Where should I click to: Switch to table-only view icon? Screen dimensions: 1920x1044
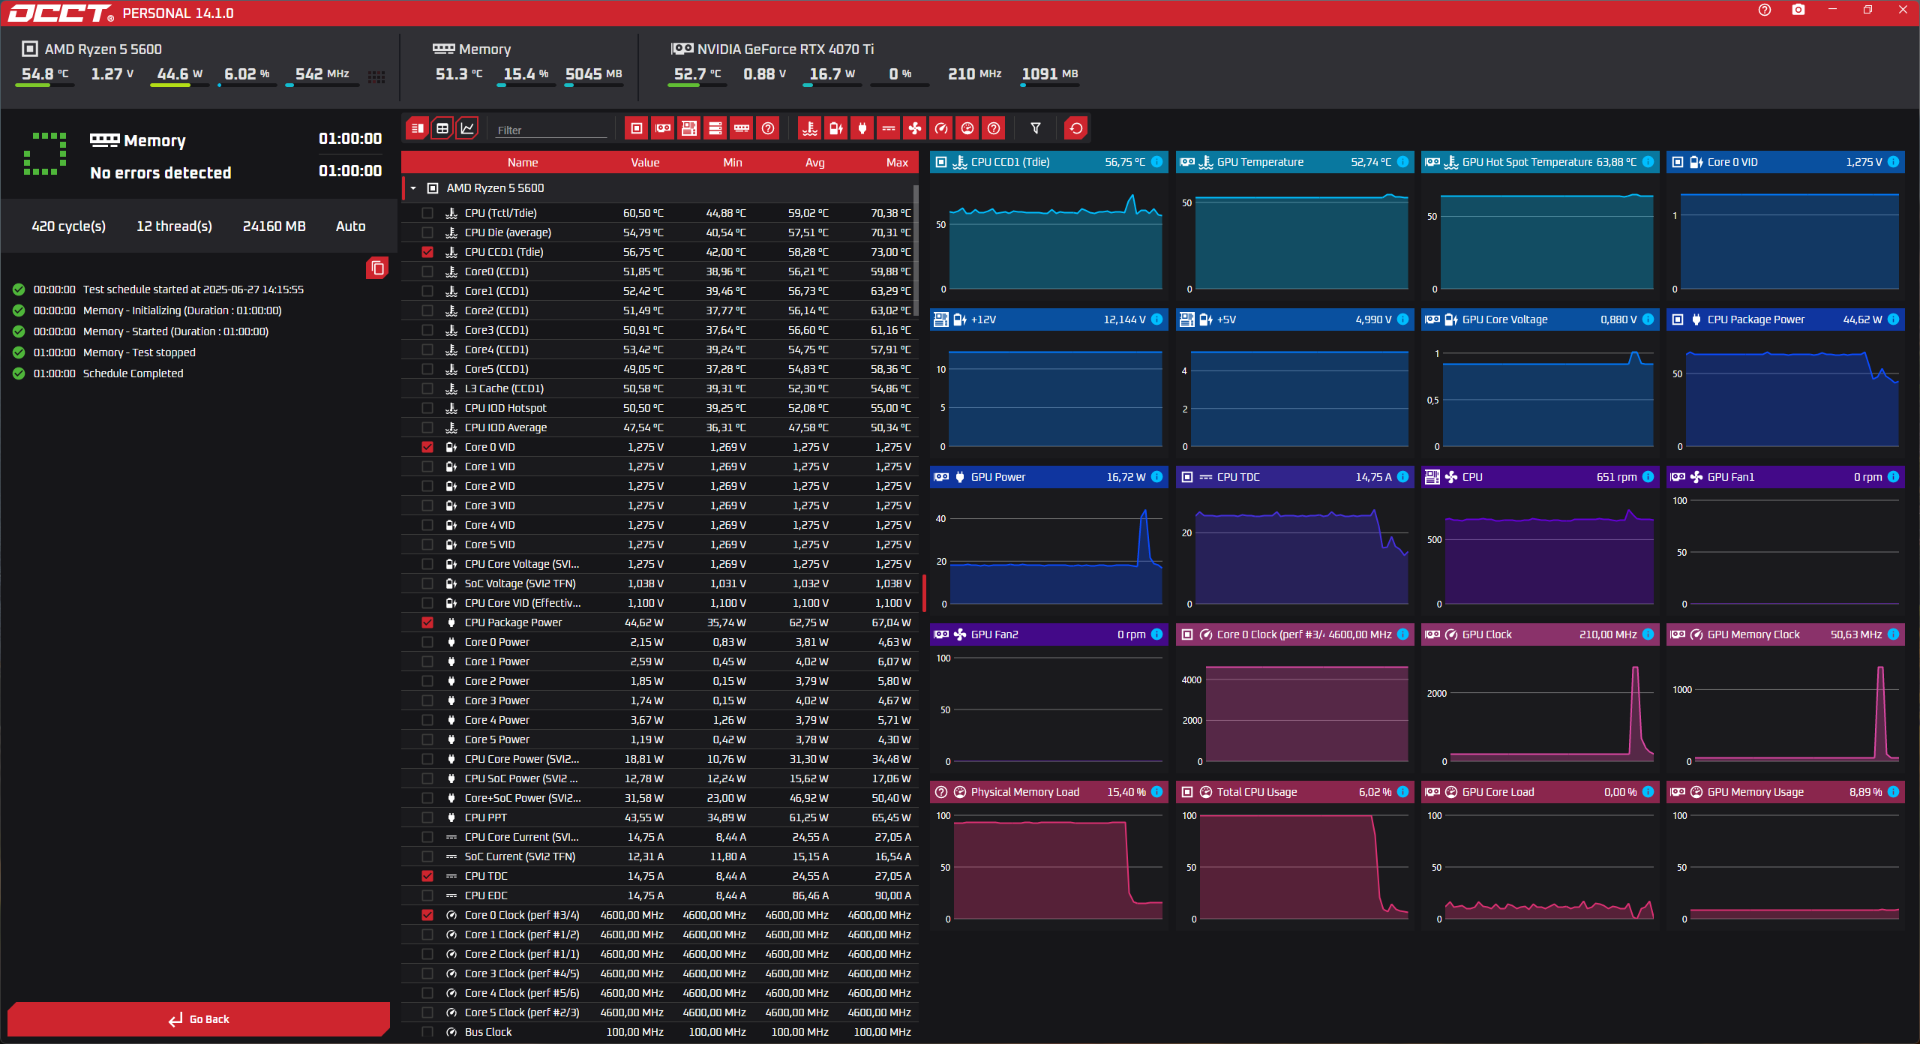coord(443,128)
